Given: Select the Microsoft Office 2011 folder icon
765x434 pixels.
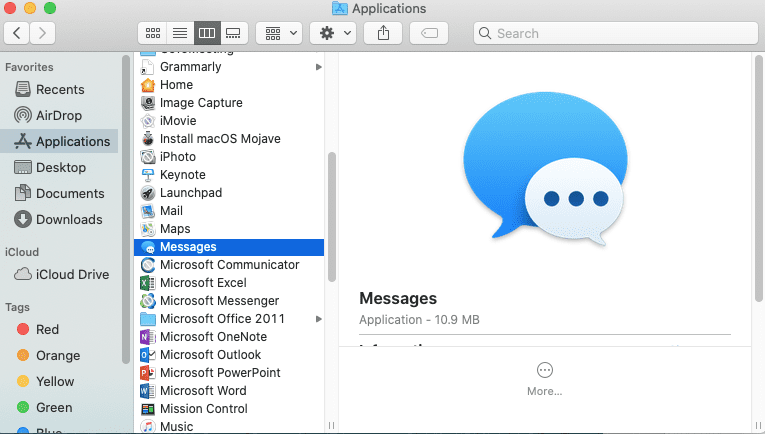Looking at the screenshot, I should click(148, 319).
